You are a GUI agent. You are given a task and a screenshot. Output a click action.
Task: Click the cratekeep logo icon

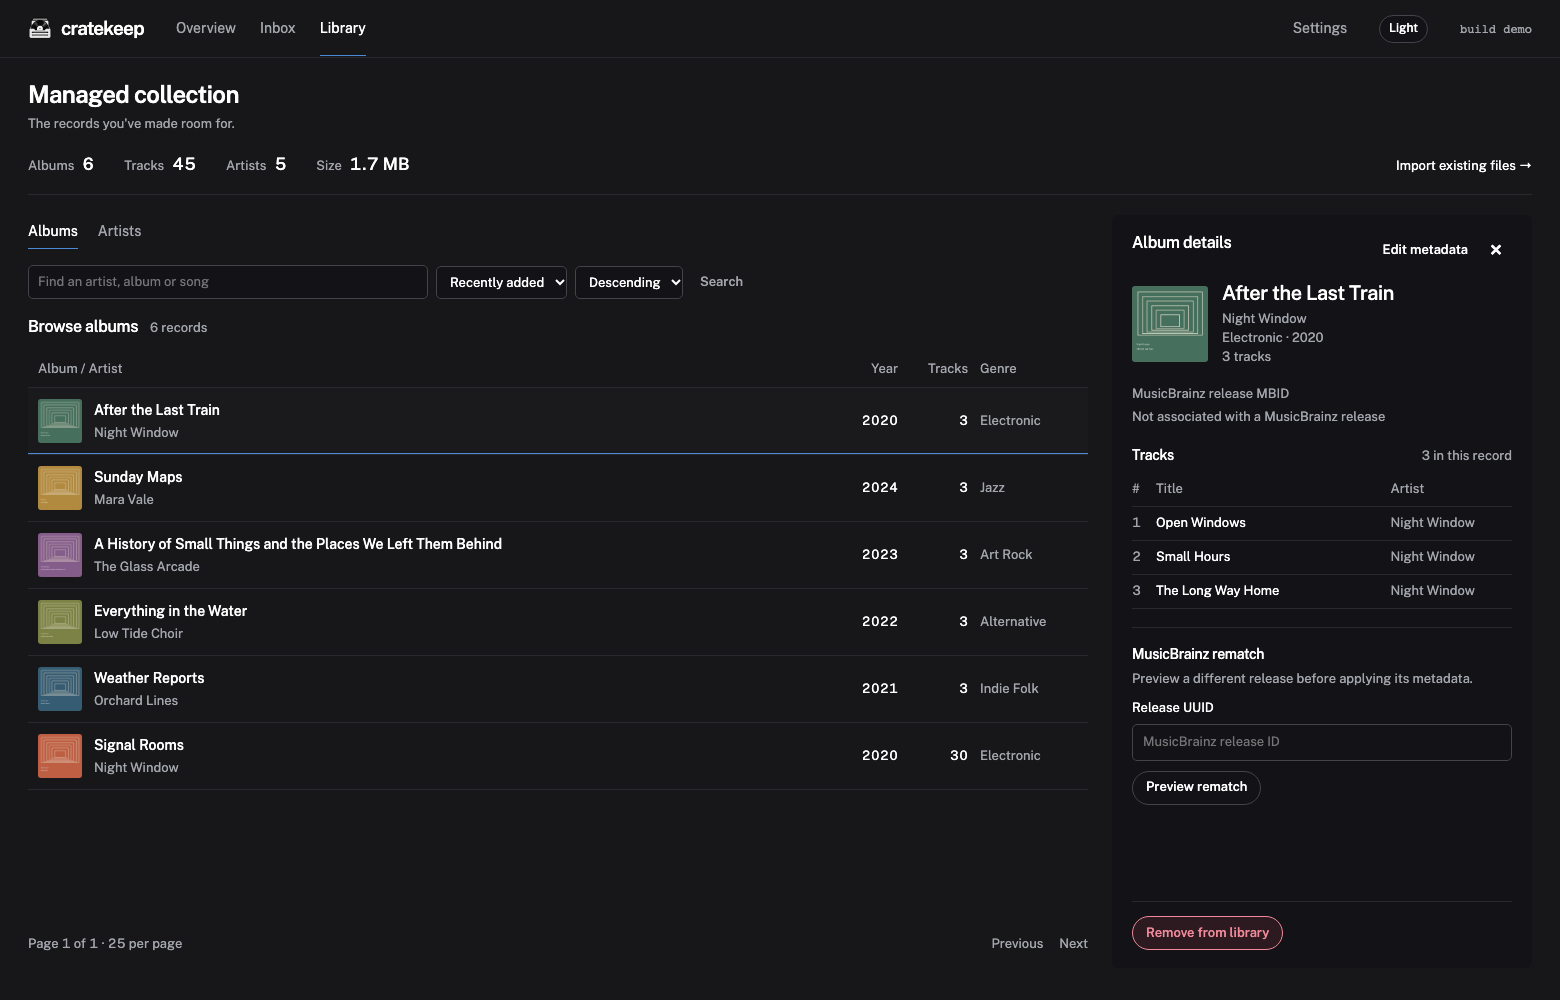(40, 28)
